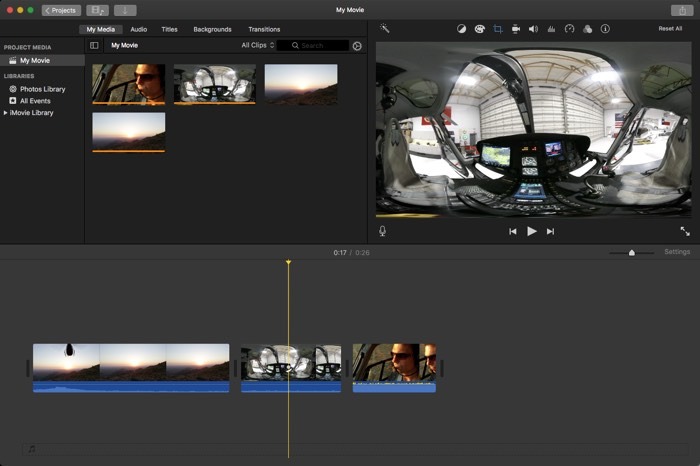Adjust the timeline zoom slider
Screen dimensions: 700x466
632,253
